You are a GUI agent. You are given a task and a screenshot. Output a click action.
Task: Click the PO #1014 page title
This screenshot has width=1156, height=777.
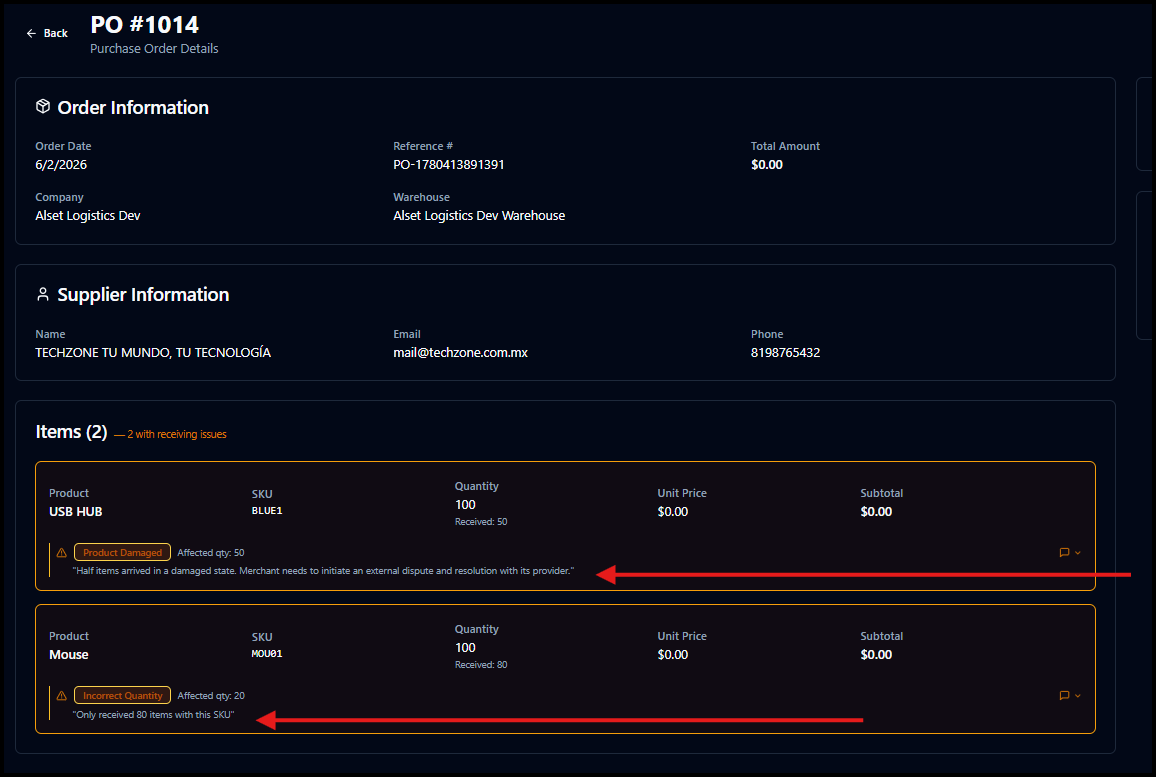[x=144, y=24]
